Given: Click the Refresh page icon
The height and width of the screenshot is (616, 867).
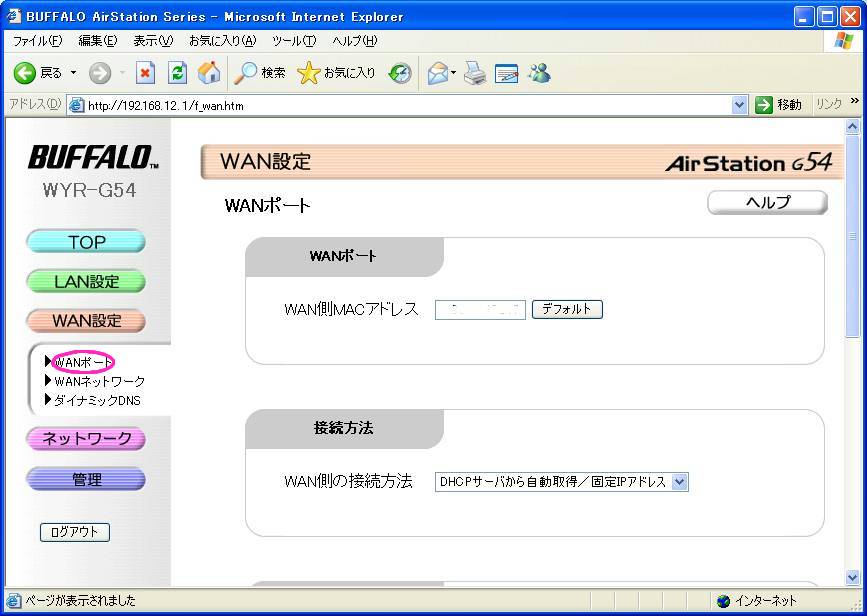Looking at the screenshot, I should click(x=177, y=73).
